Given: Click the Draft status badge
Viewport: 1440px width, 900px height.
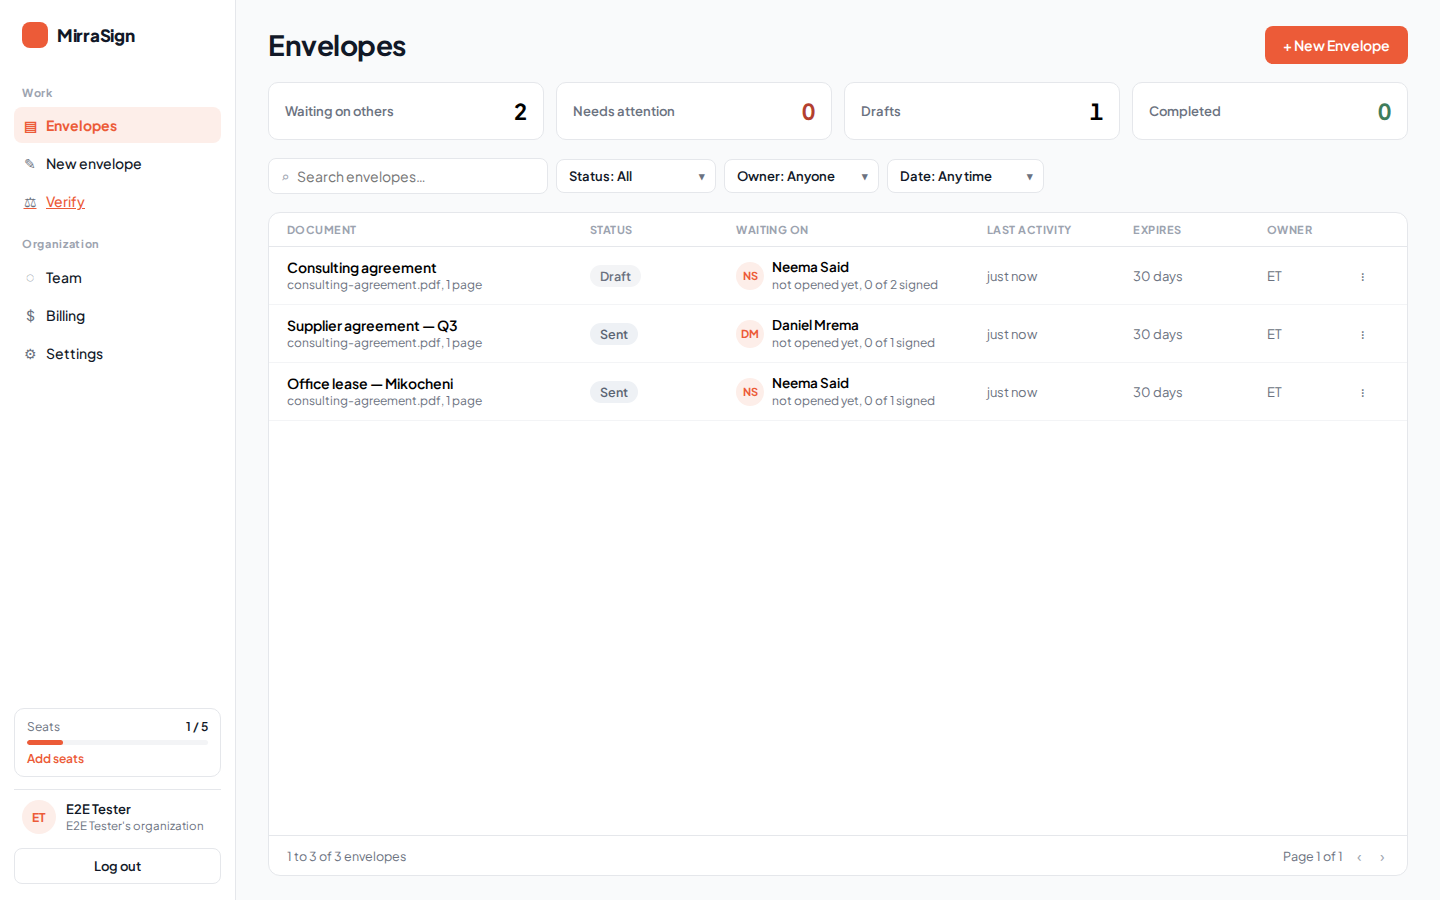Looking at the screenshot, I should pos(615,276).
